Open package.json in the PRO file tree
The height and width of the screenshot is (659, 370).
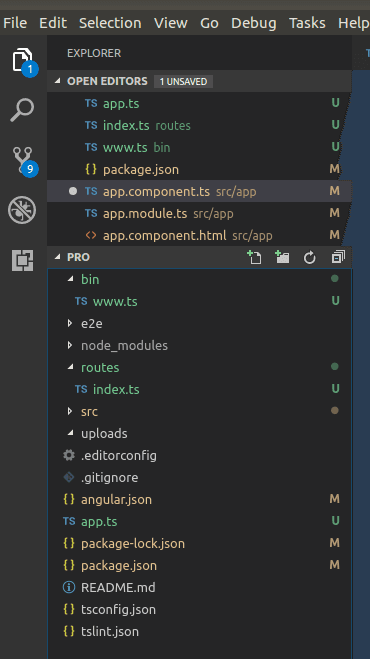point(199,565)
